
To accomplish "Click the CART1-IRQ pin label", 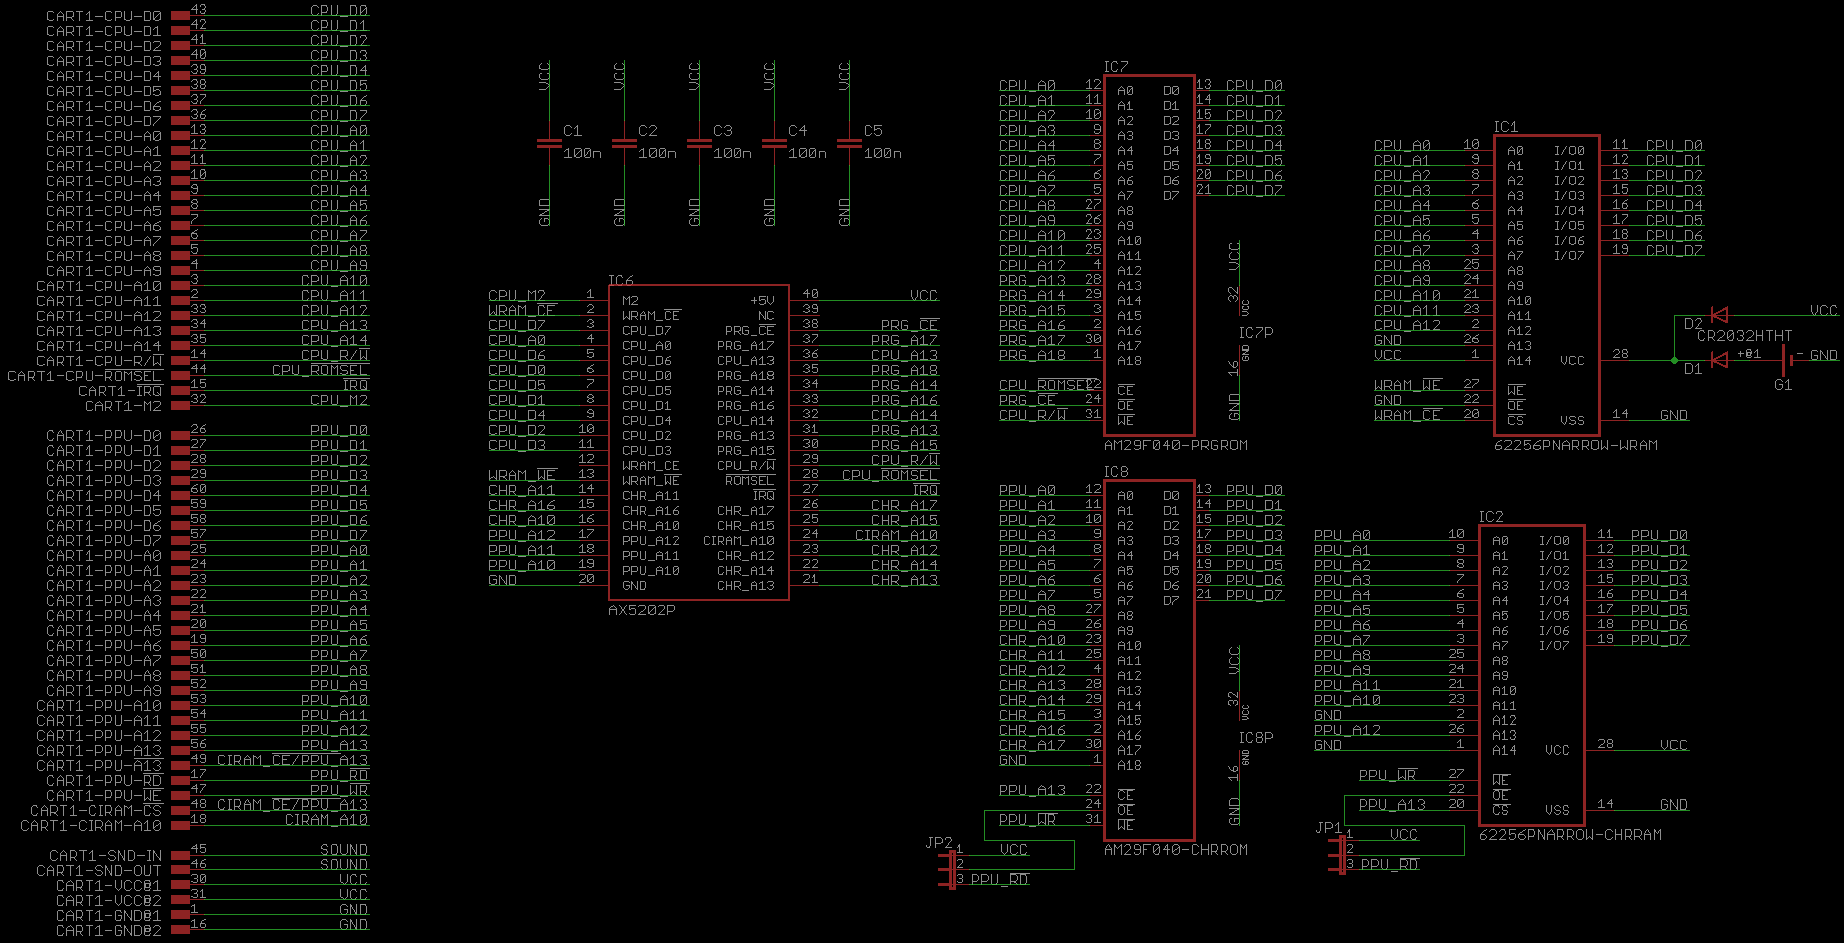I will coord(120,391).
